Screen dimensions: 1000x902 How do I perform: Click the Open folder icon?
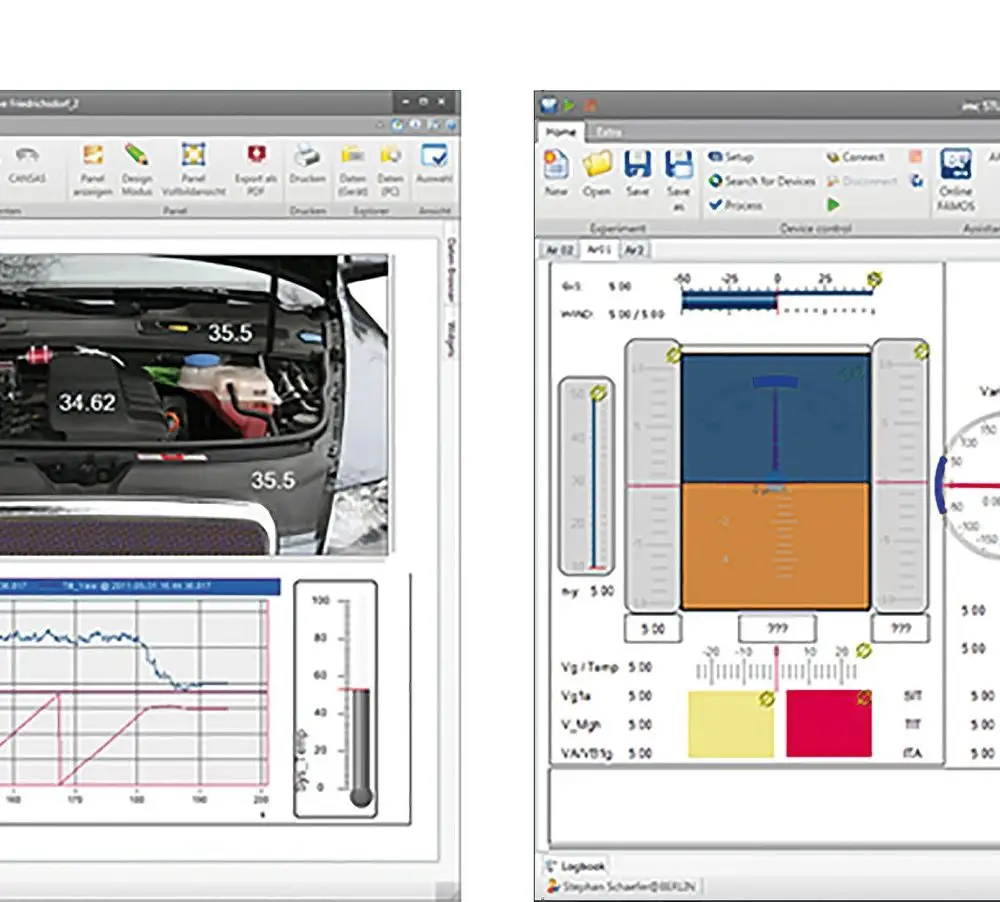click(x=596, y=165)
